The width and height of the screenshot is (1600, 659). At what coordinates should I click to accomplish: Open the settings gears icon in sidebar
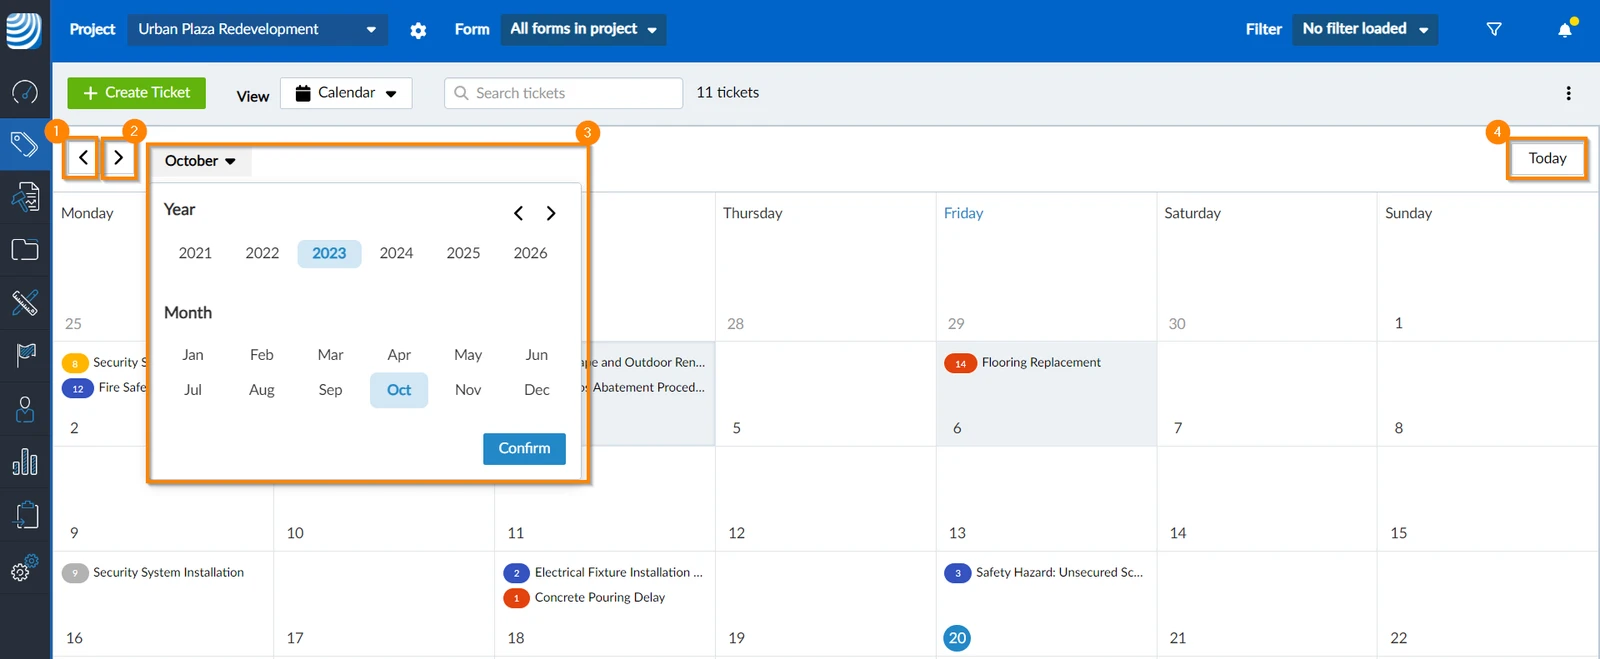(25, 568)
